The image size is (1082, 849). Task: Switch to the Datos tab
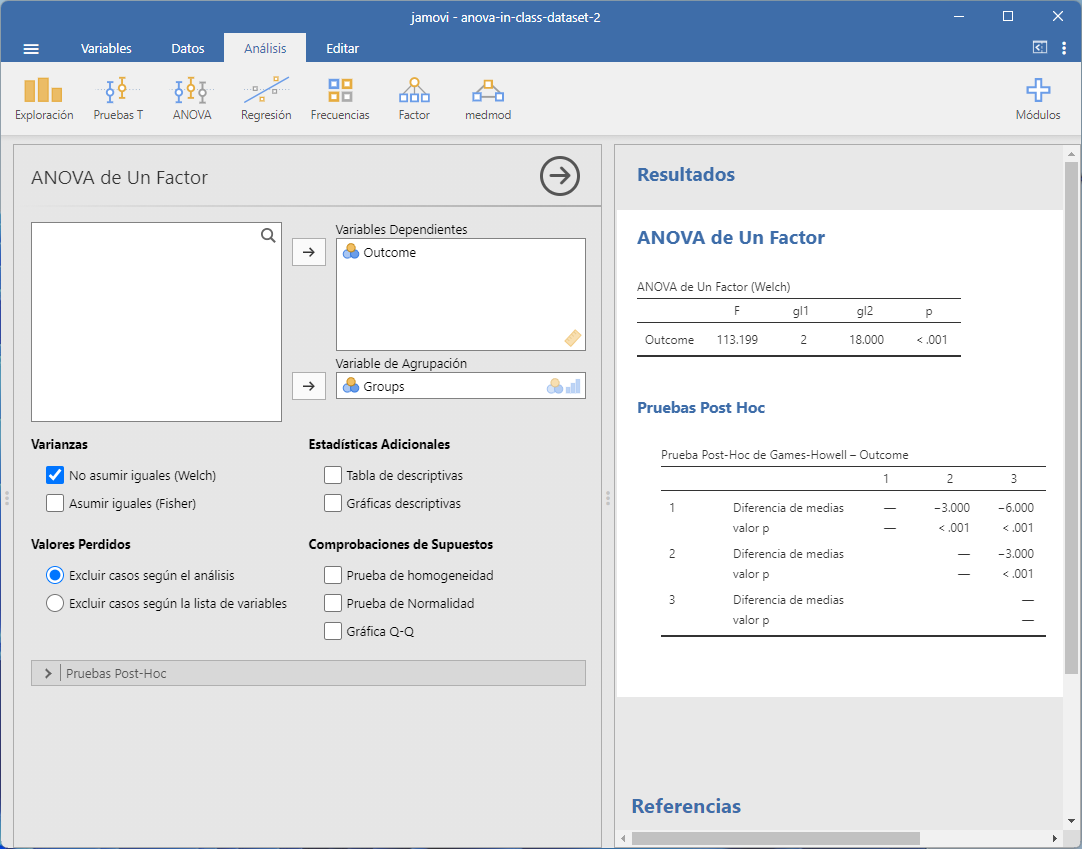click(x=188, y=48)
